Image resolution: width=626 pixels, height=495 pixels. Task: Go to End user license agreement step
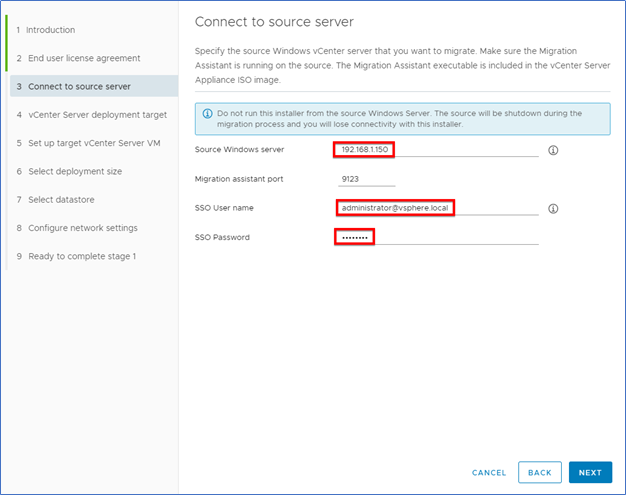tap(78, 58)
